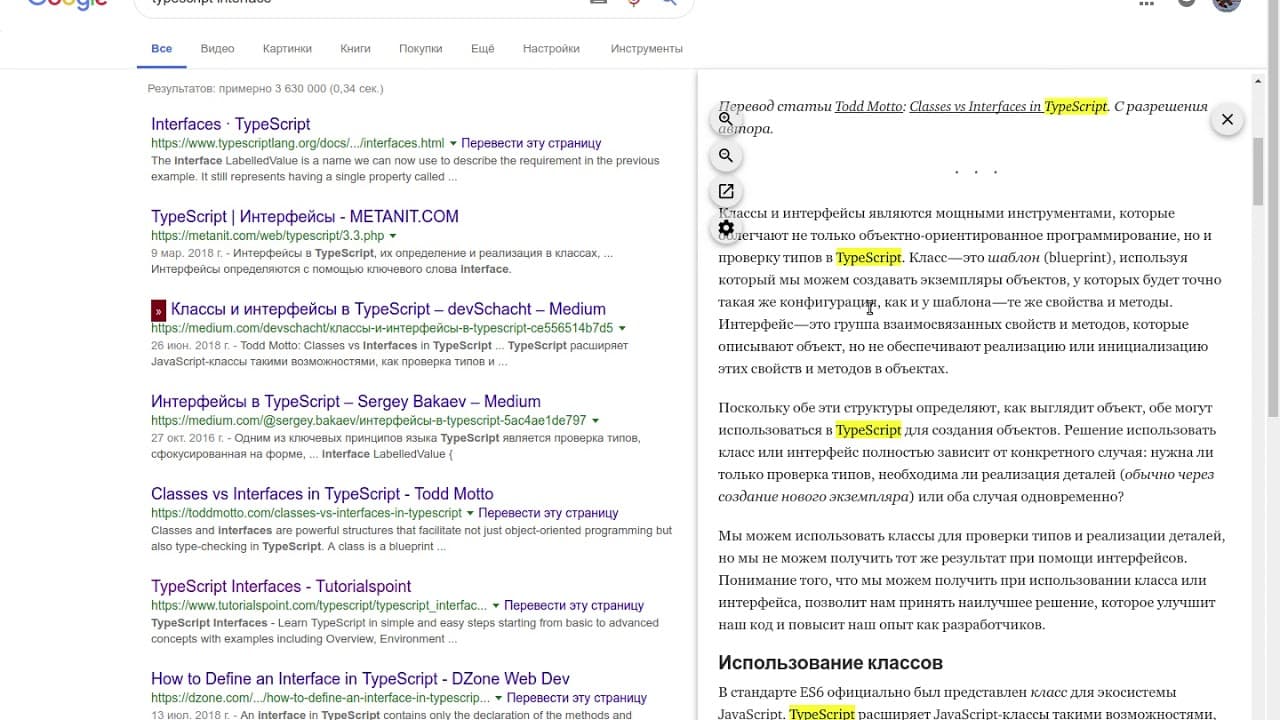
Task: Expand options arrow for tutorialspoint.com result
Action: [496, 606]
